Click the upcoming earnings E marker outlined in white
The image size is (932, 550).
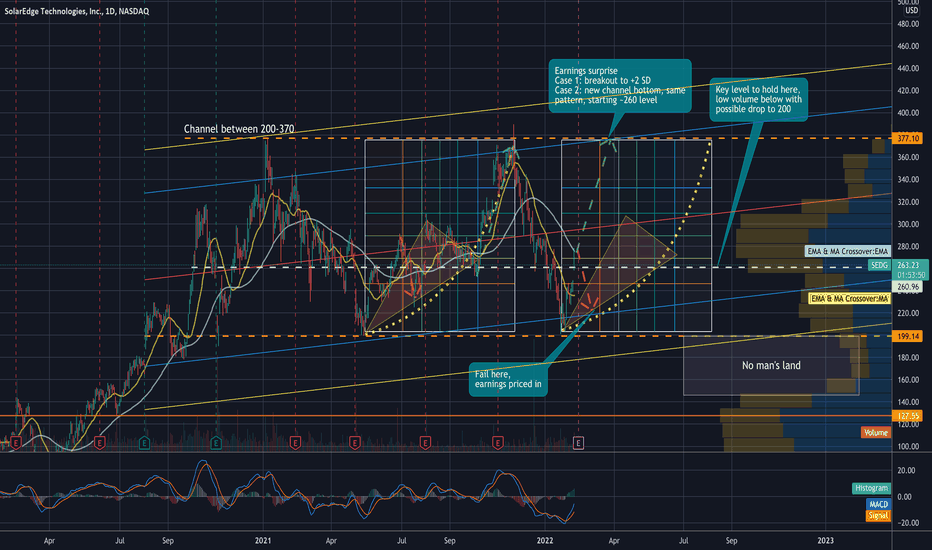click(578, 442)
